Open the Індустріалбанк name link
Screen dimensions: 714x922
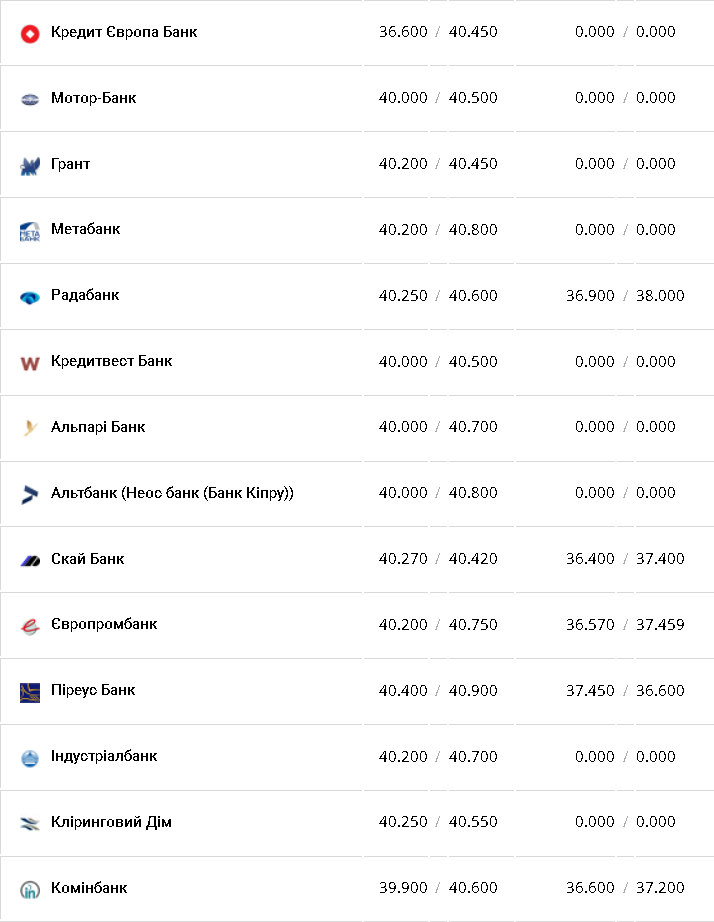click(104, 757)
